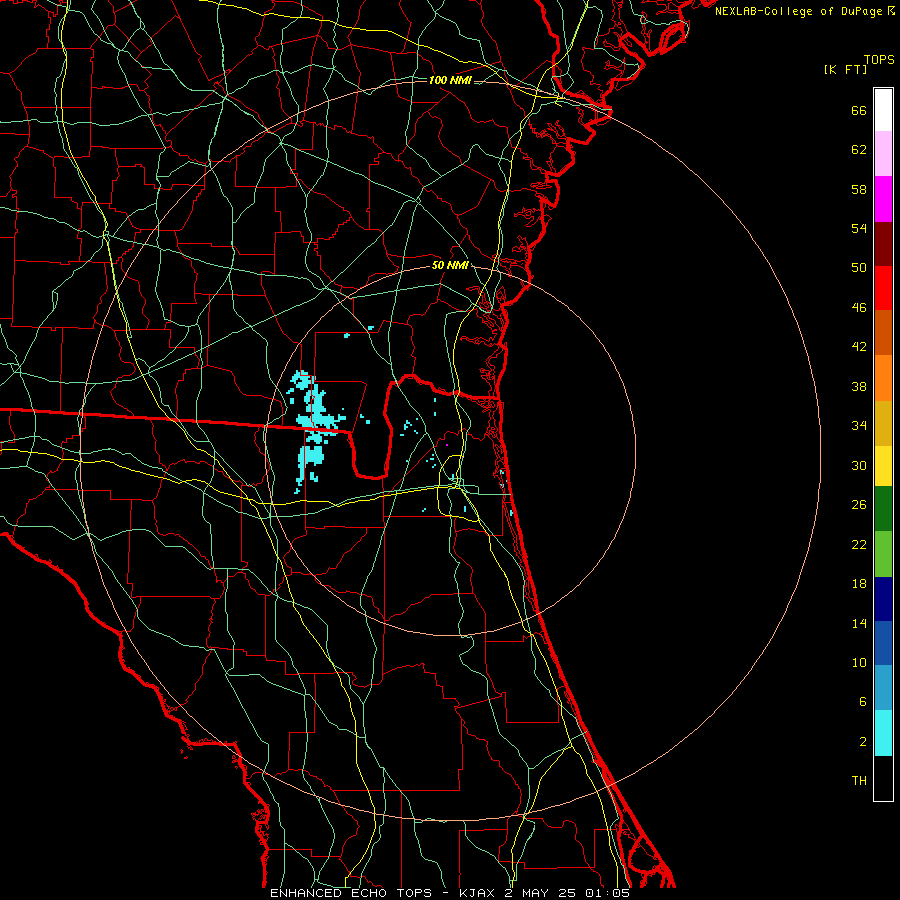Click the 50 NMI range ring label

tap(450, 265)
